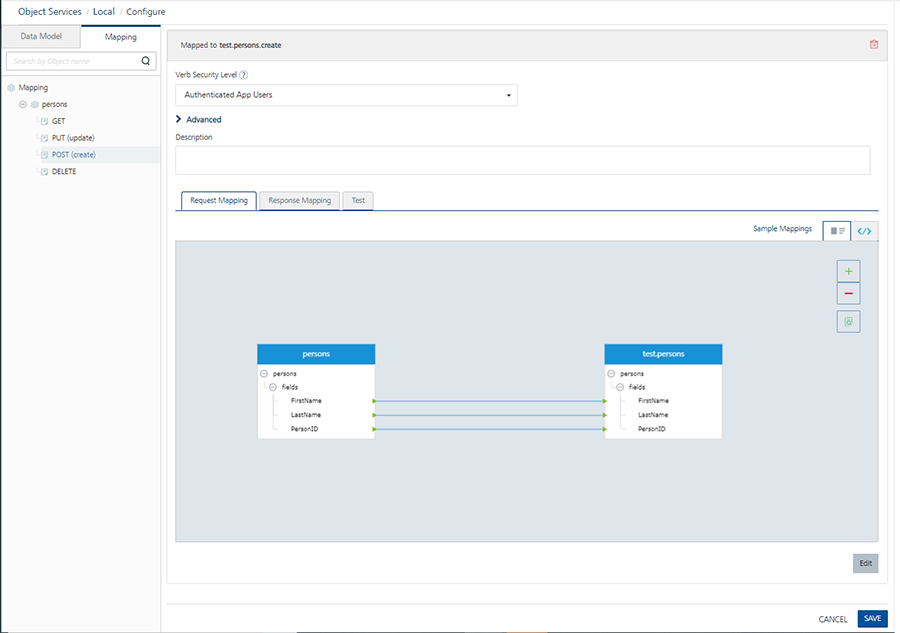Open the Response Mapping tab

[x=299, y=201]
